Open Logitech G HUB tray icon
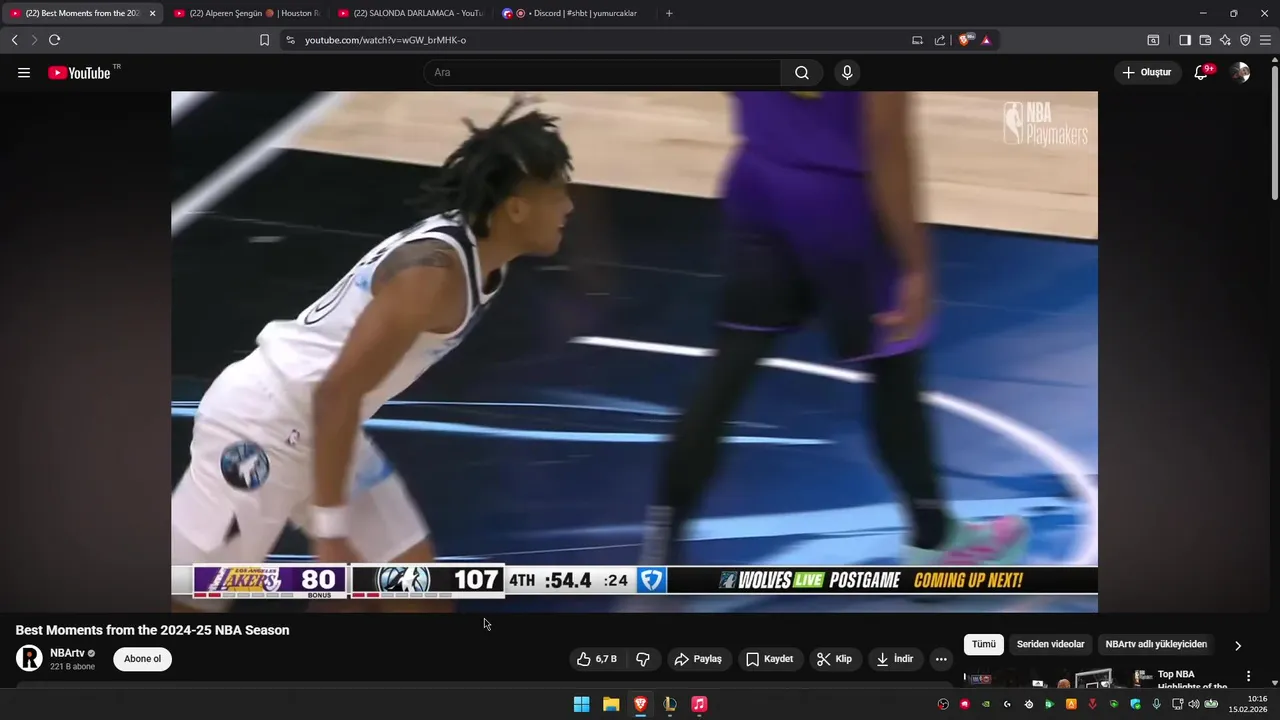 (x=1007, y=704)
